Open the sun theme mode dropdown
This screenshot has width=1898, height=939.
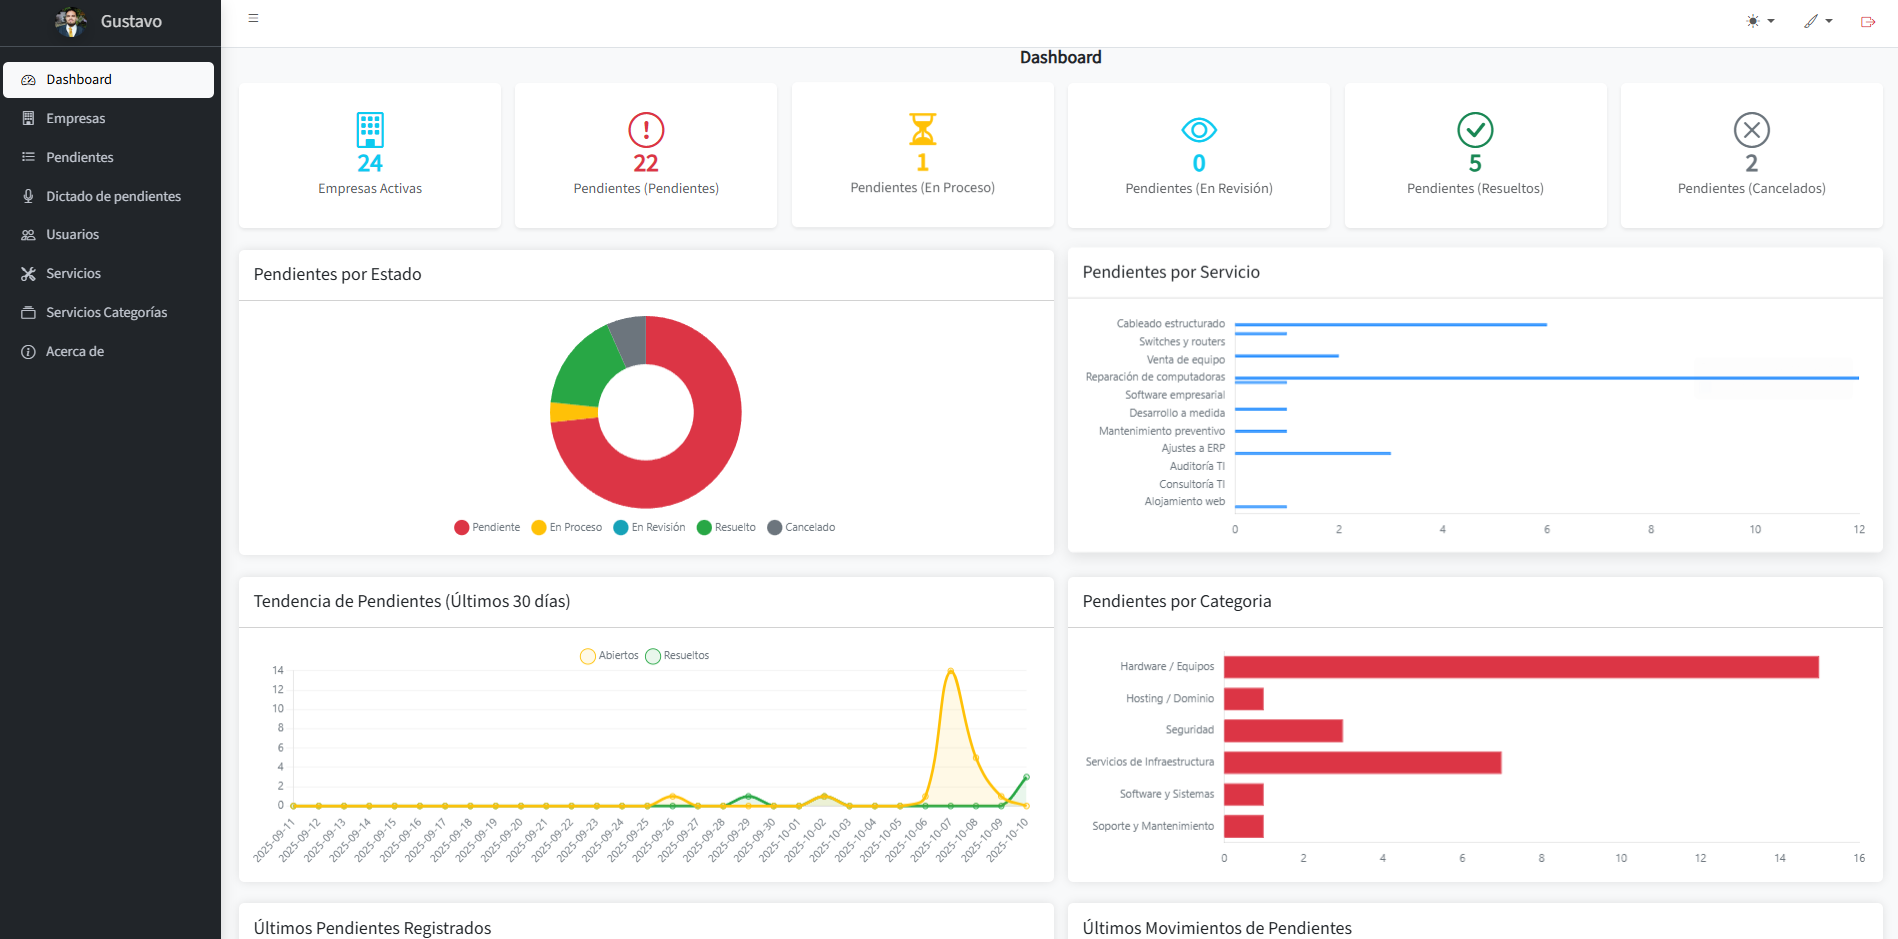tap(1759, 21)
